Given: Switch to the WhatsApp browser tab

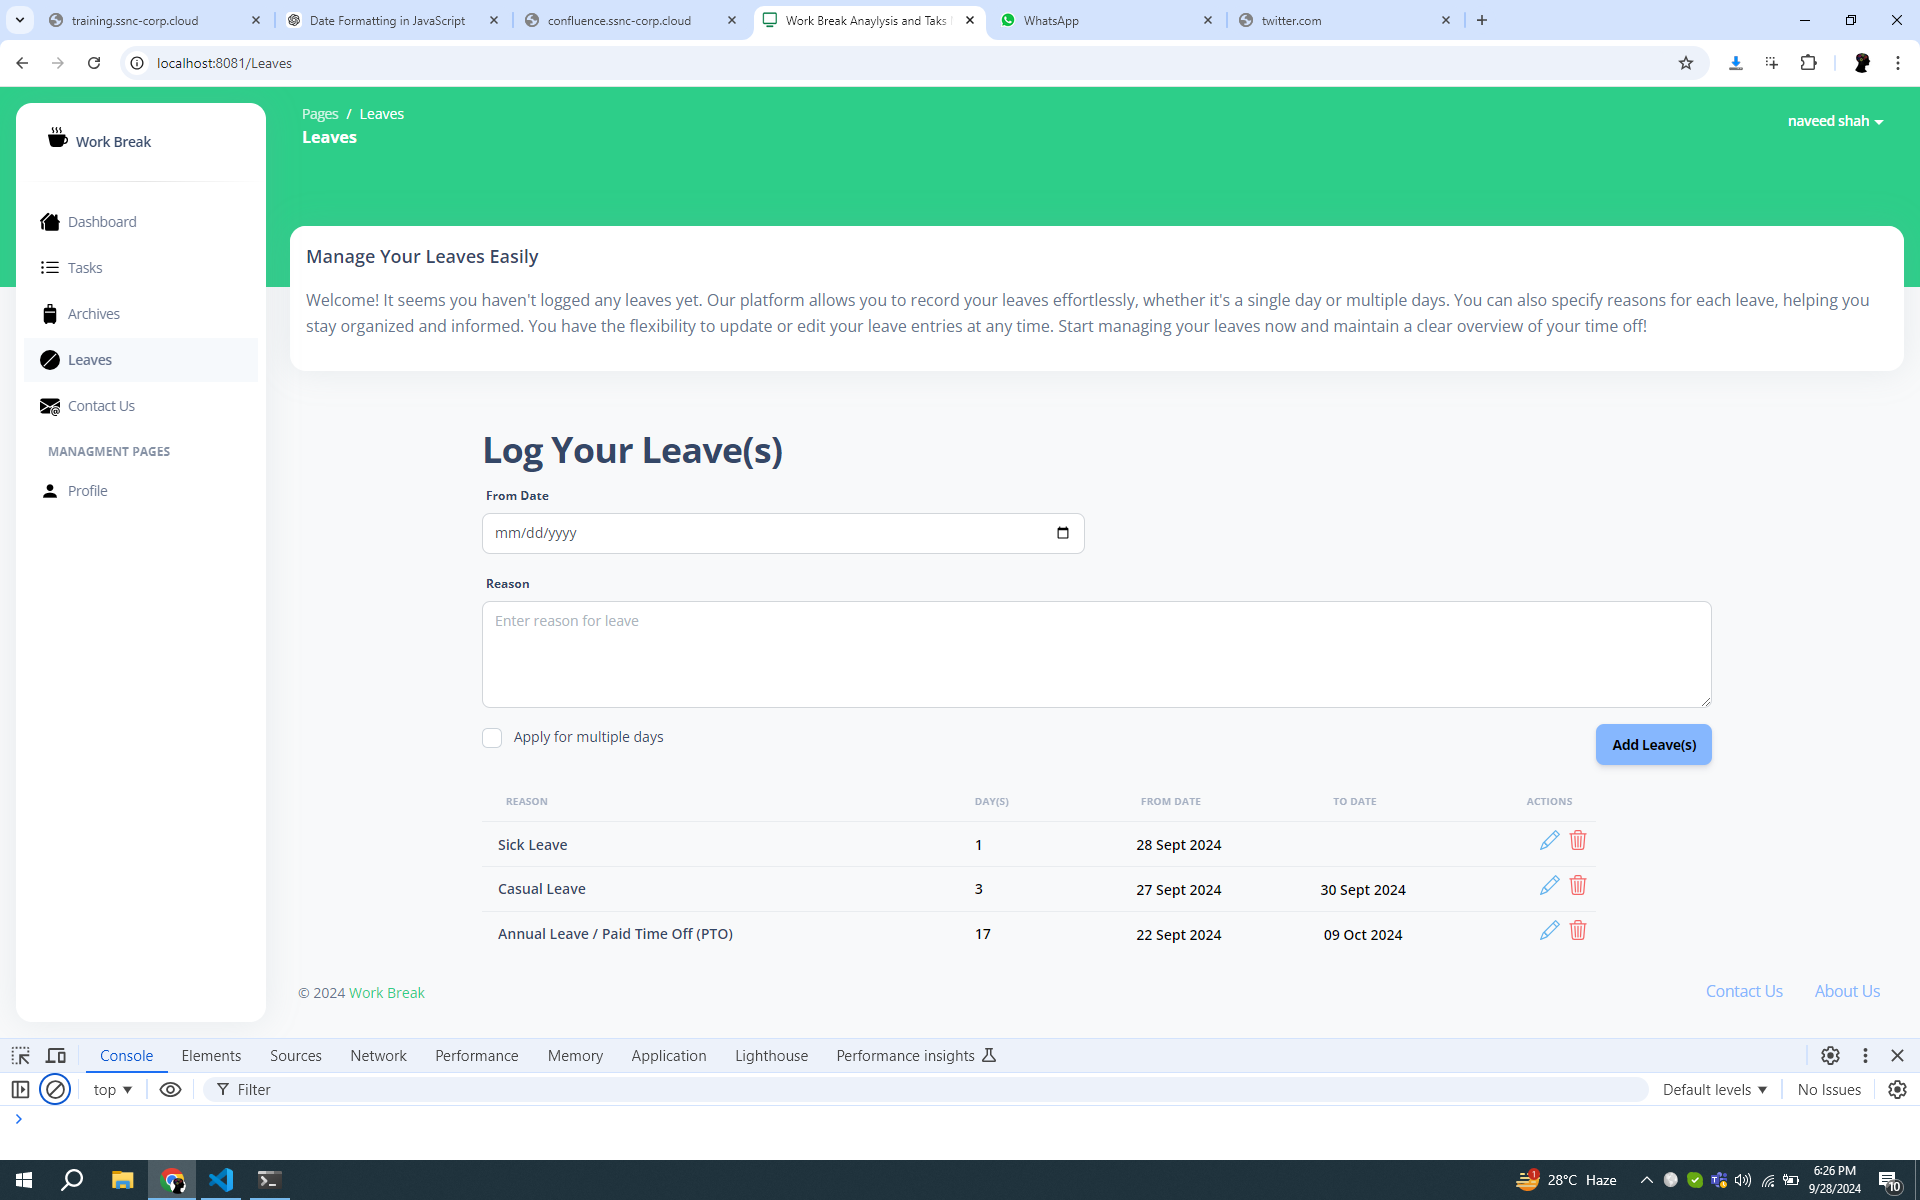Looking at the screenshot, I should [x=1105, y=20].
